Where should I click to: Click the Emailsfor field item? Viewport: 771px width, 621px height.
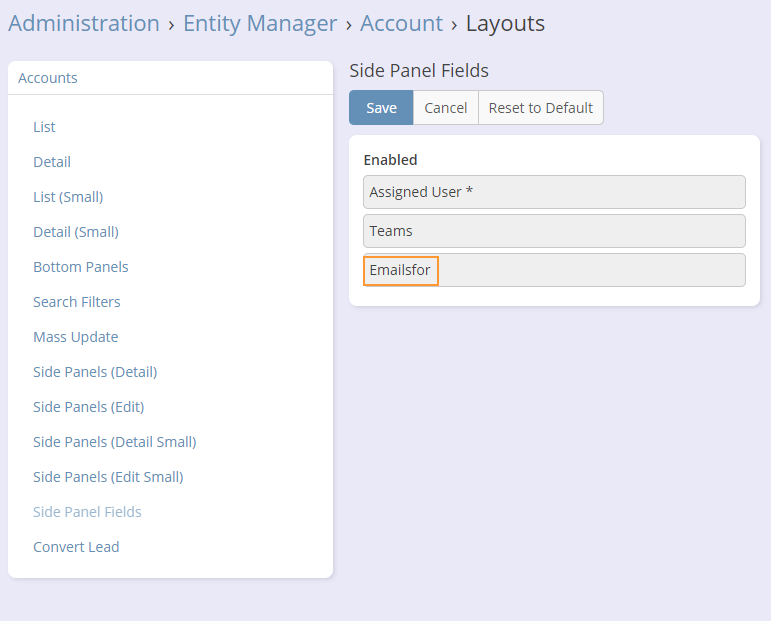[x=401, y=270]
